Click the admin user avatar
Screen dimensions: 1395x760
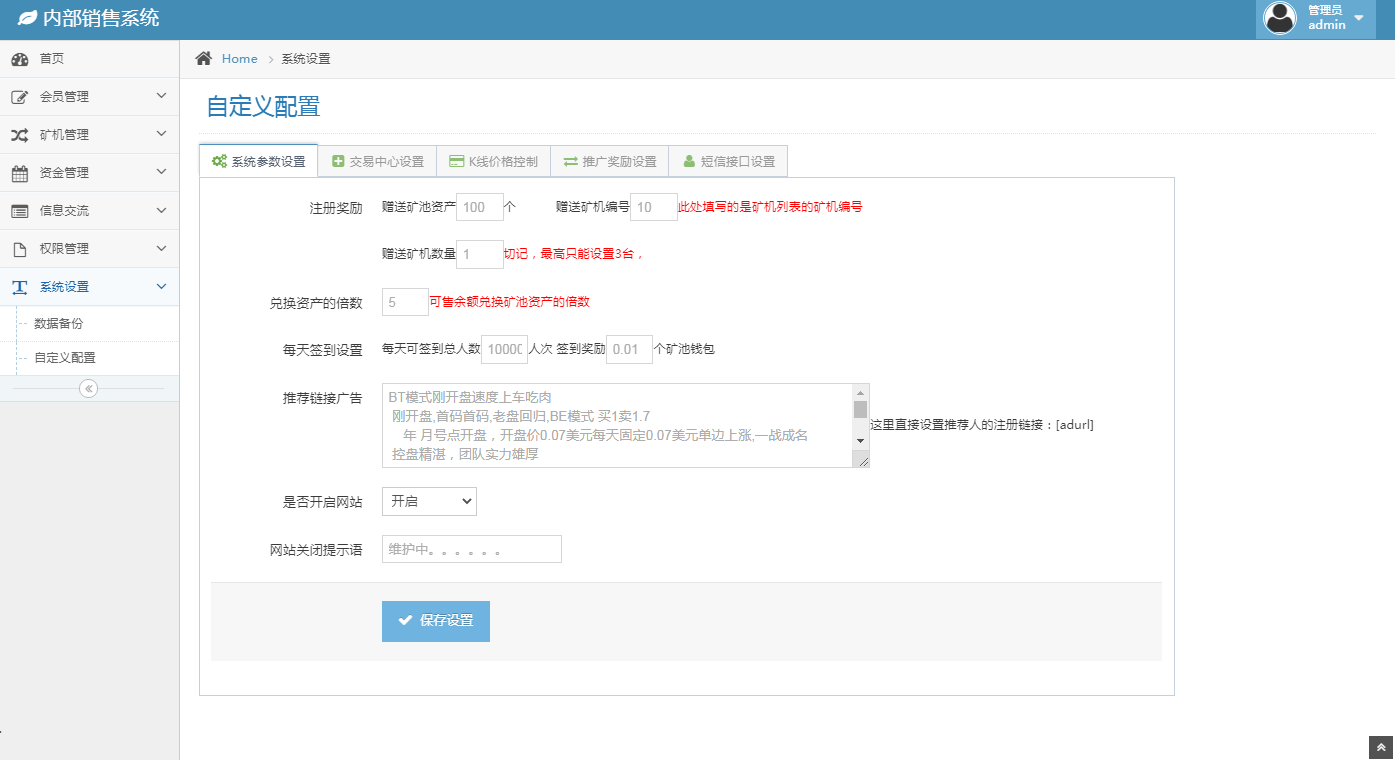click(1280, 18)
